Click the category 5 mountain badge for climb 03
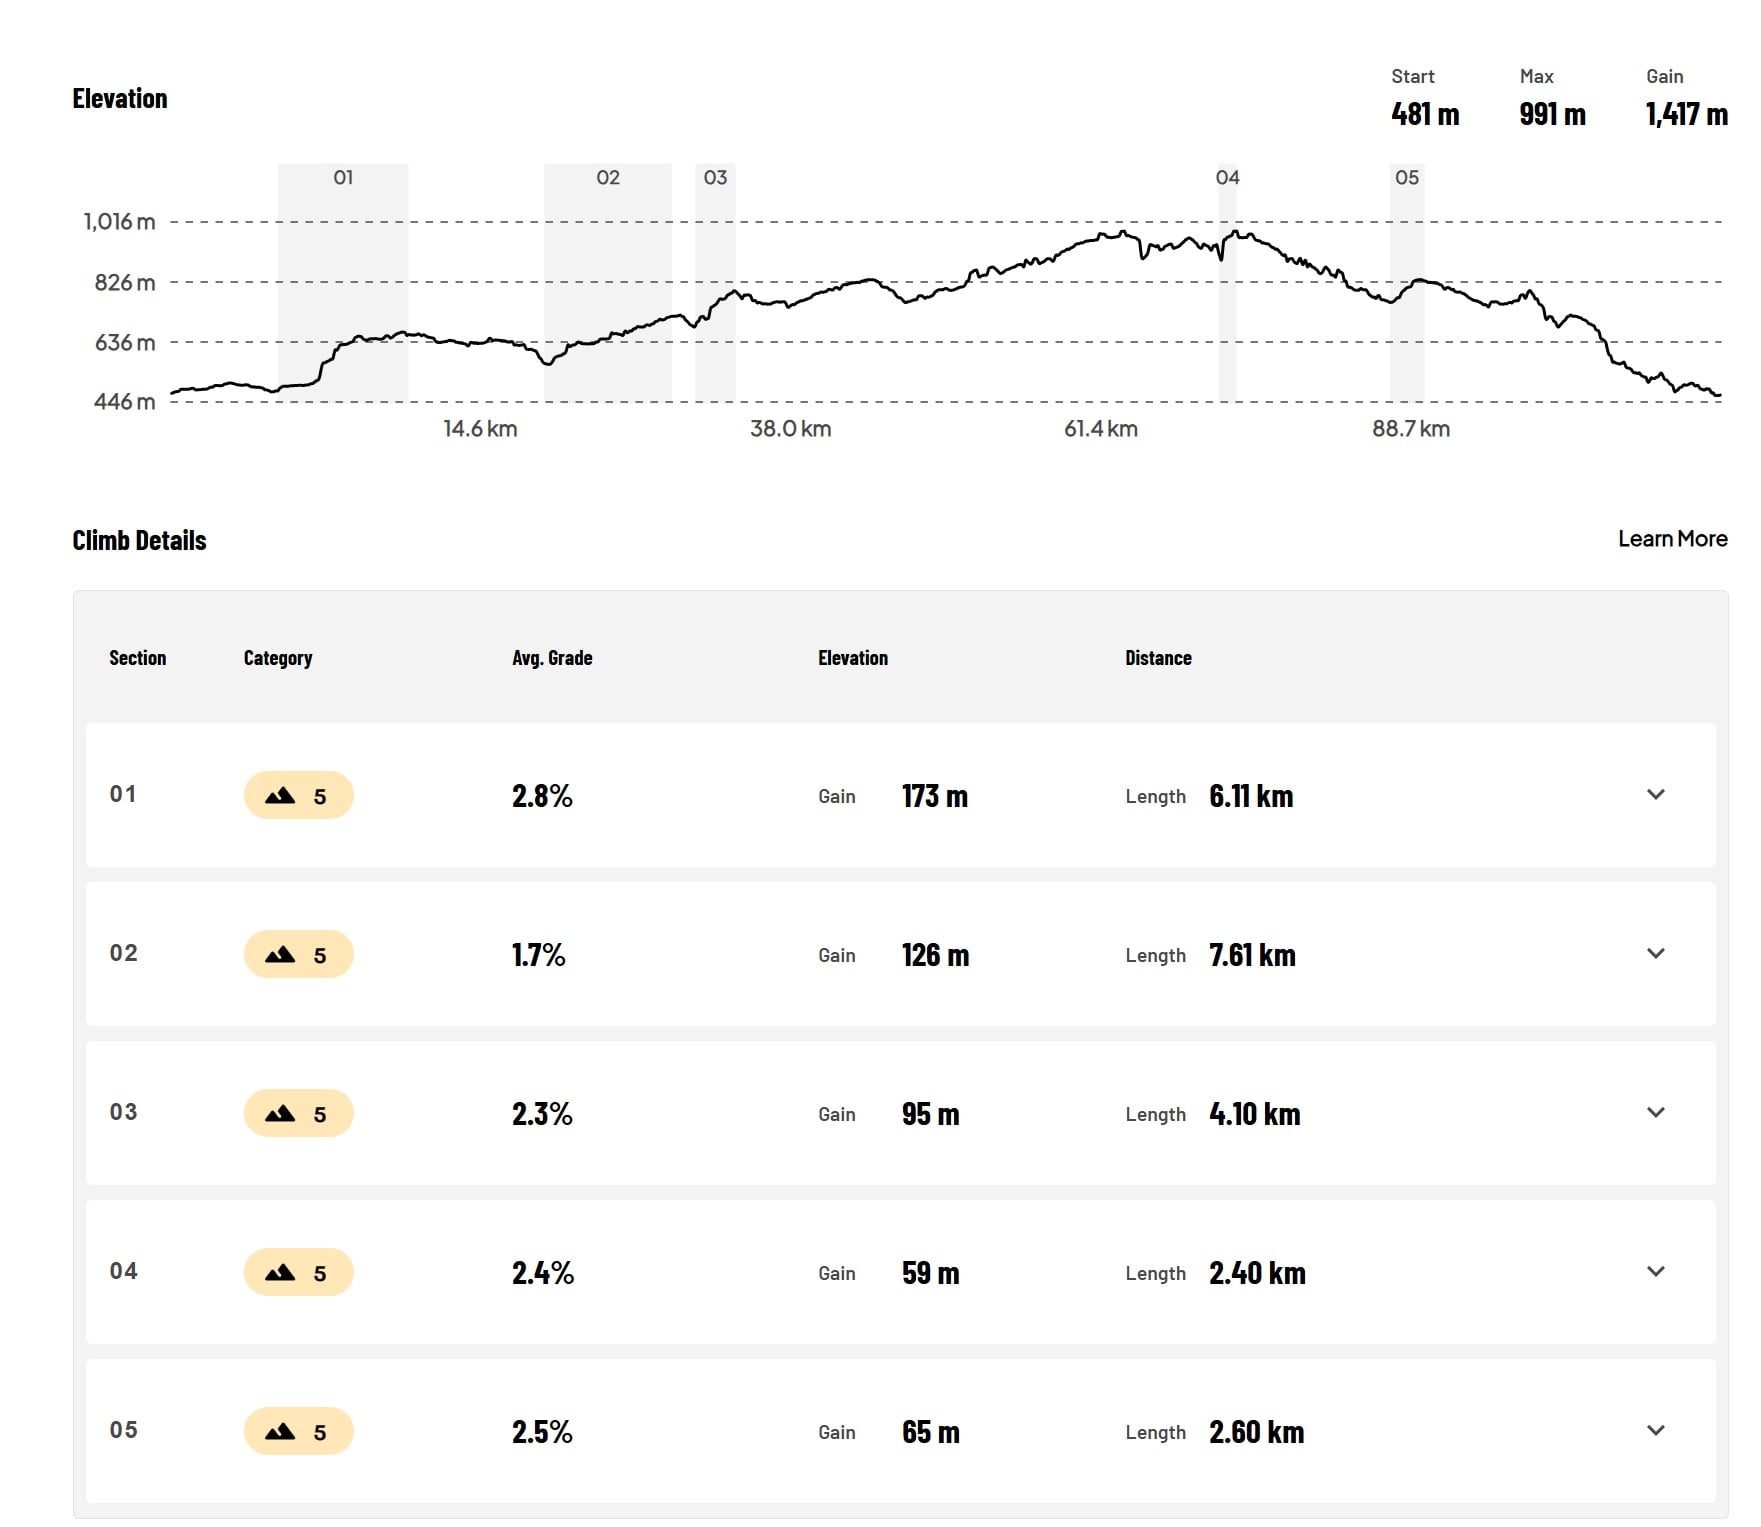1761x1527 pixels. [x=298, y=1114]
